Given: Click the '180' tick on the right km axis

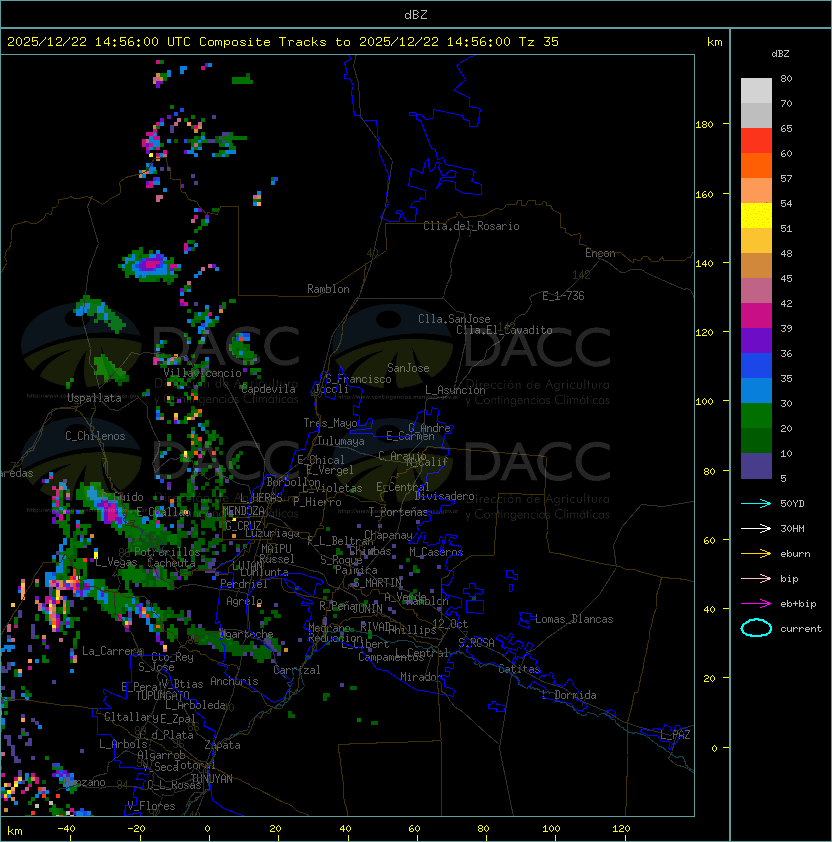Looking at the screenshot, I should tap(704, 125).
